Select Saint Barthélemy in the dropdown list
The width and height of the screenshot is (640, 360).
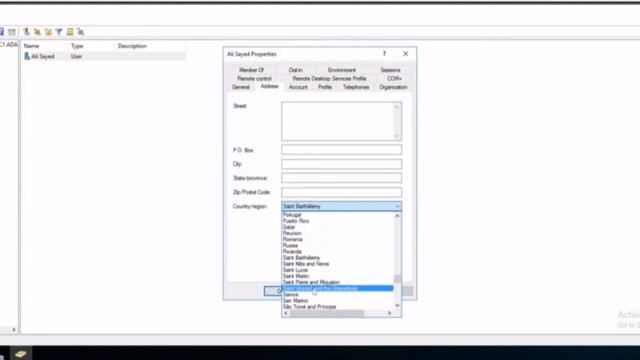coord(302,258)
